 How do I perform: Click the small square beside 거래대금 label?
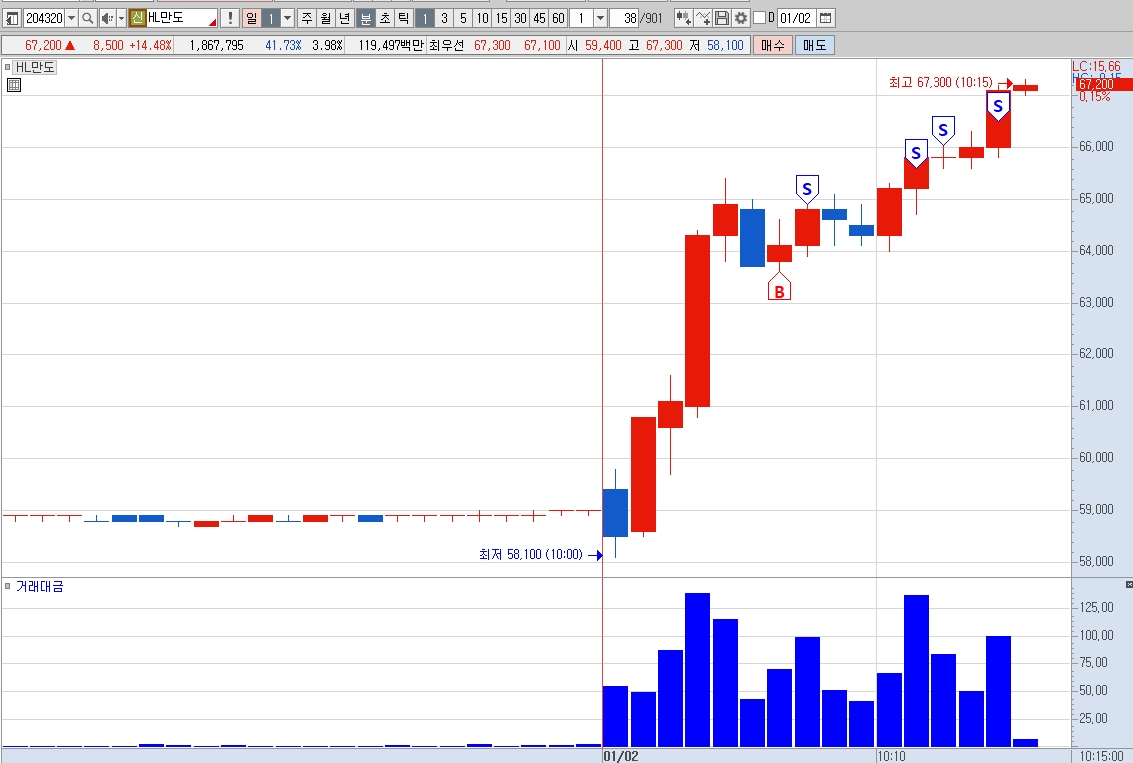pos(8,586)
